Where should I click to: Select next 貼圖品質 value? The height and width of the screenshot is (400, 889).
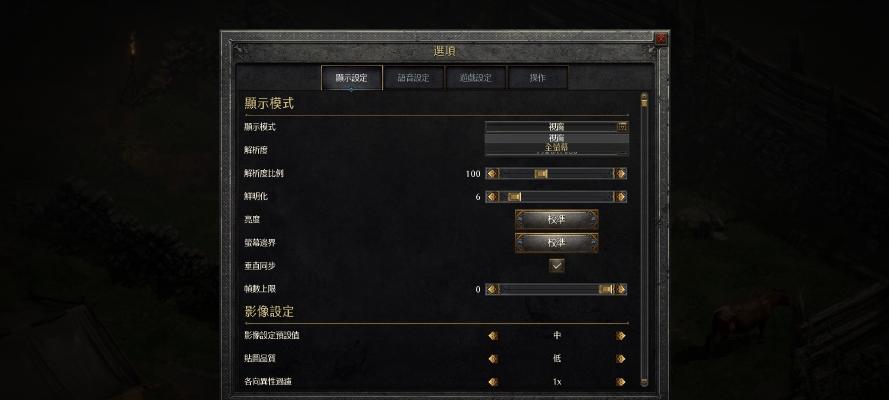pos(621,359)
